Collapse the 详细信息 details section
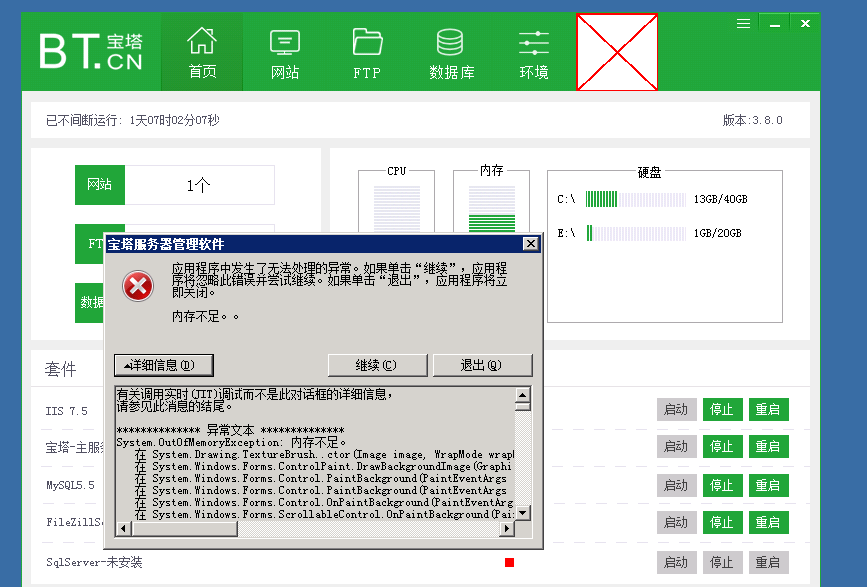 pyautogui.click(x=164, y=365)
